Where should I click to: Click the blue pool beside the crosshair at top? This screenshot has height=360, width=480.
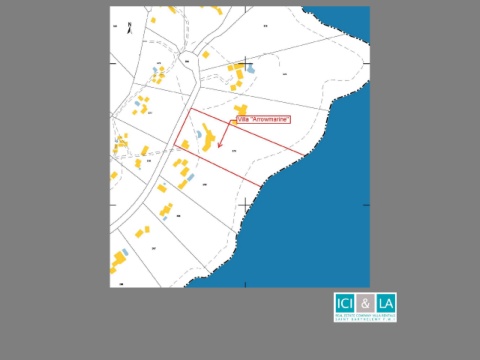[x=251, y=69]
